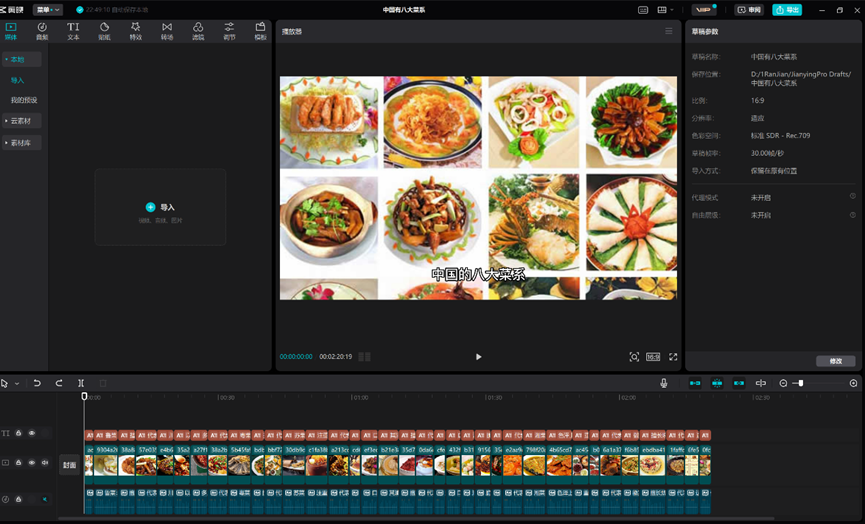Click the keyboard shortcuts icon in title bar

click(643, 10)
